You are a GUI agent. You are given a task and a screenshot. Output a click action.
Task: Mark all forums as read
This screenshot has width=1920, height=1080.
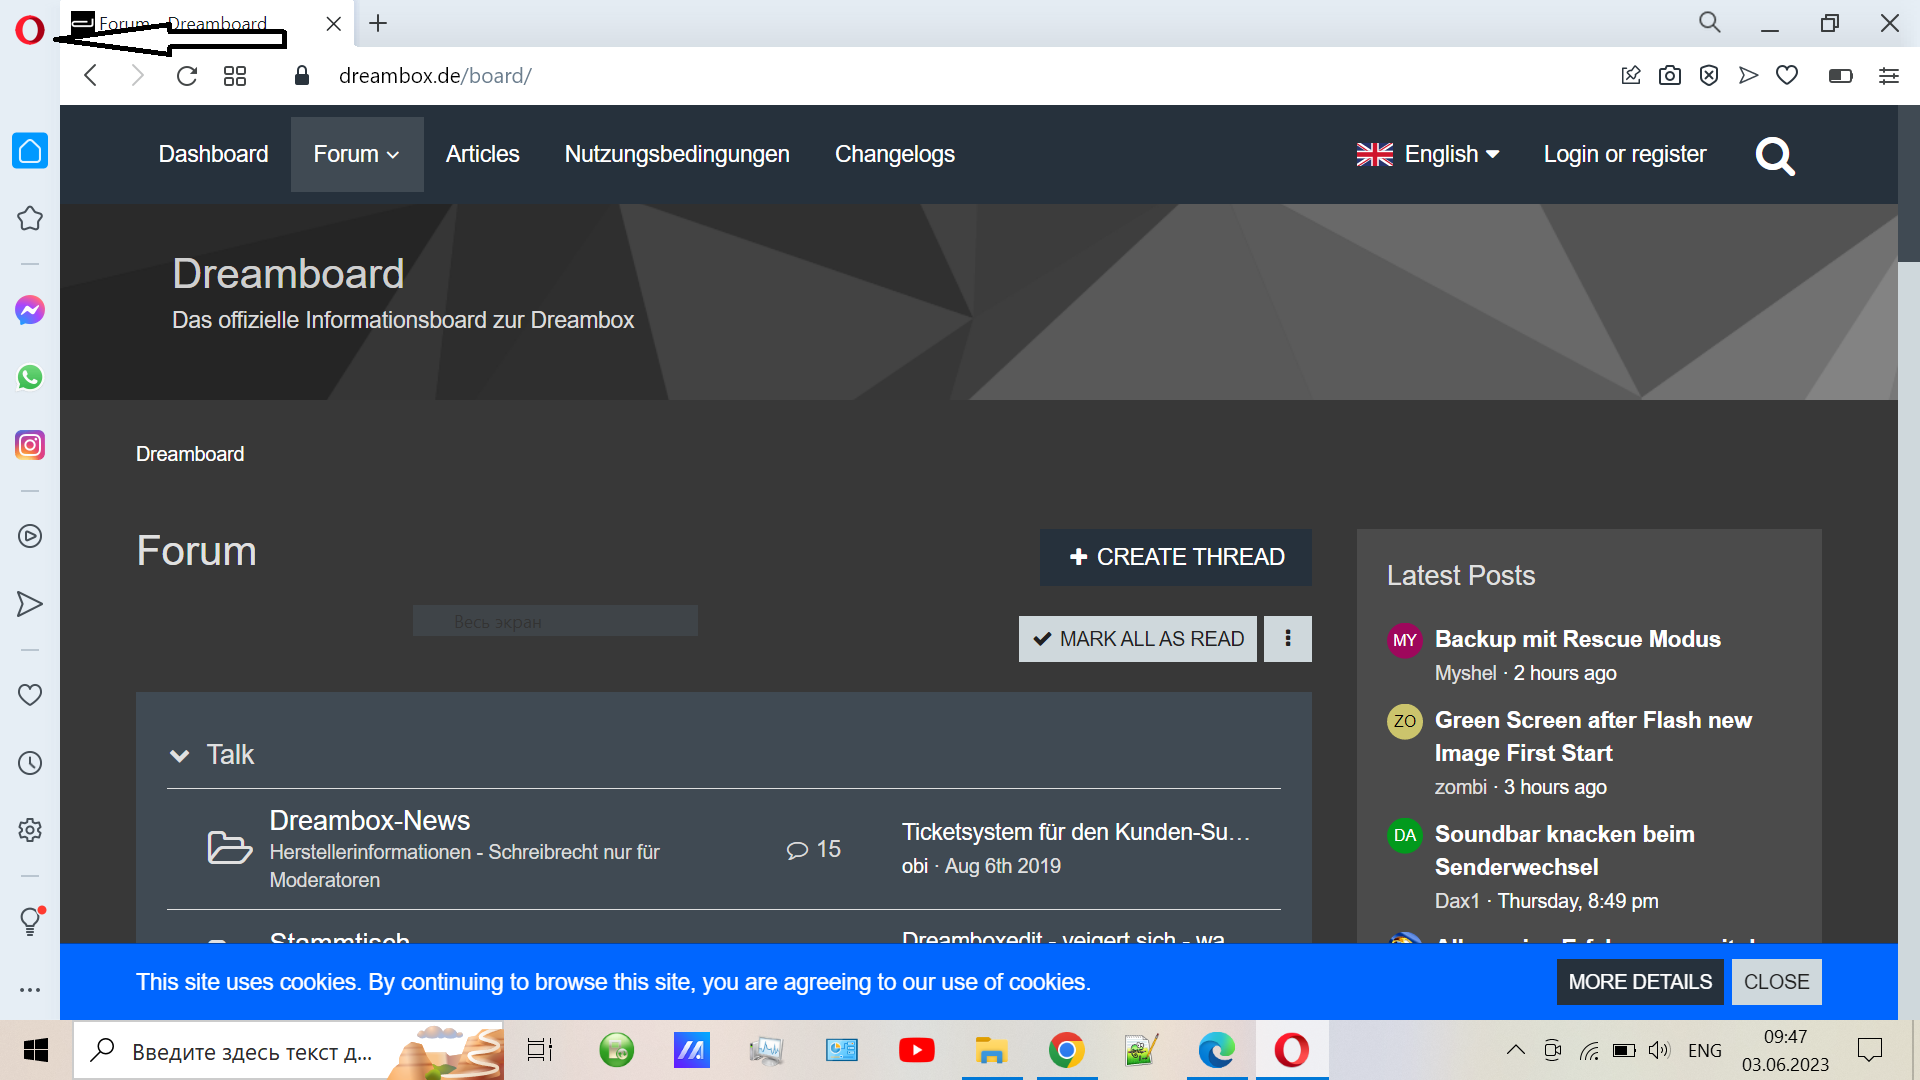point(1138,639)
